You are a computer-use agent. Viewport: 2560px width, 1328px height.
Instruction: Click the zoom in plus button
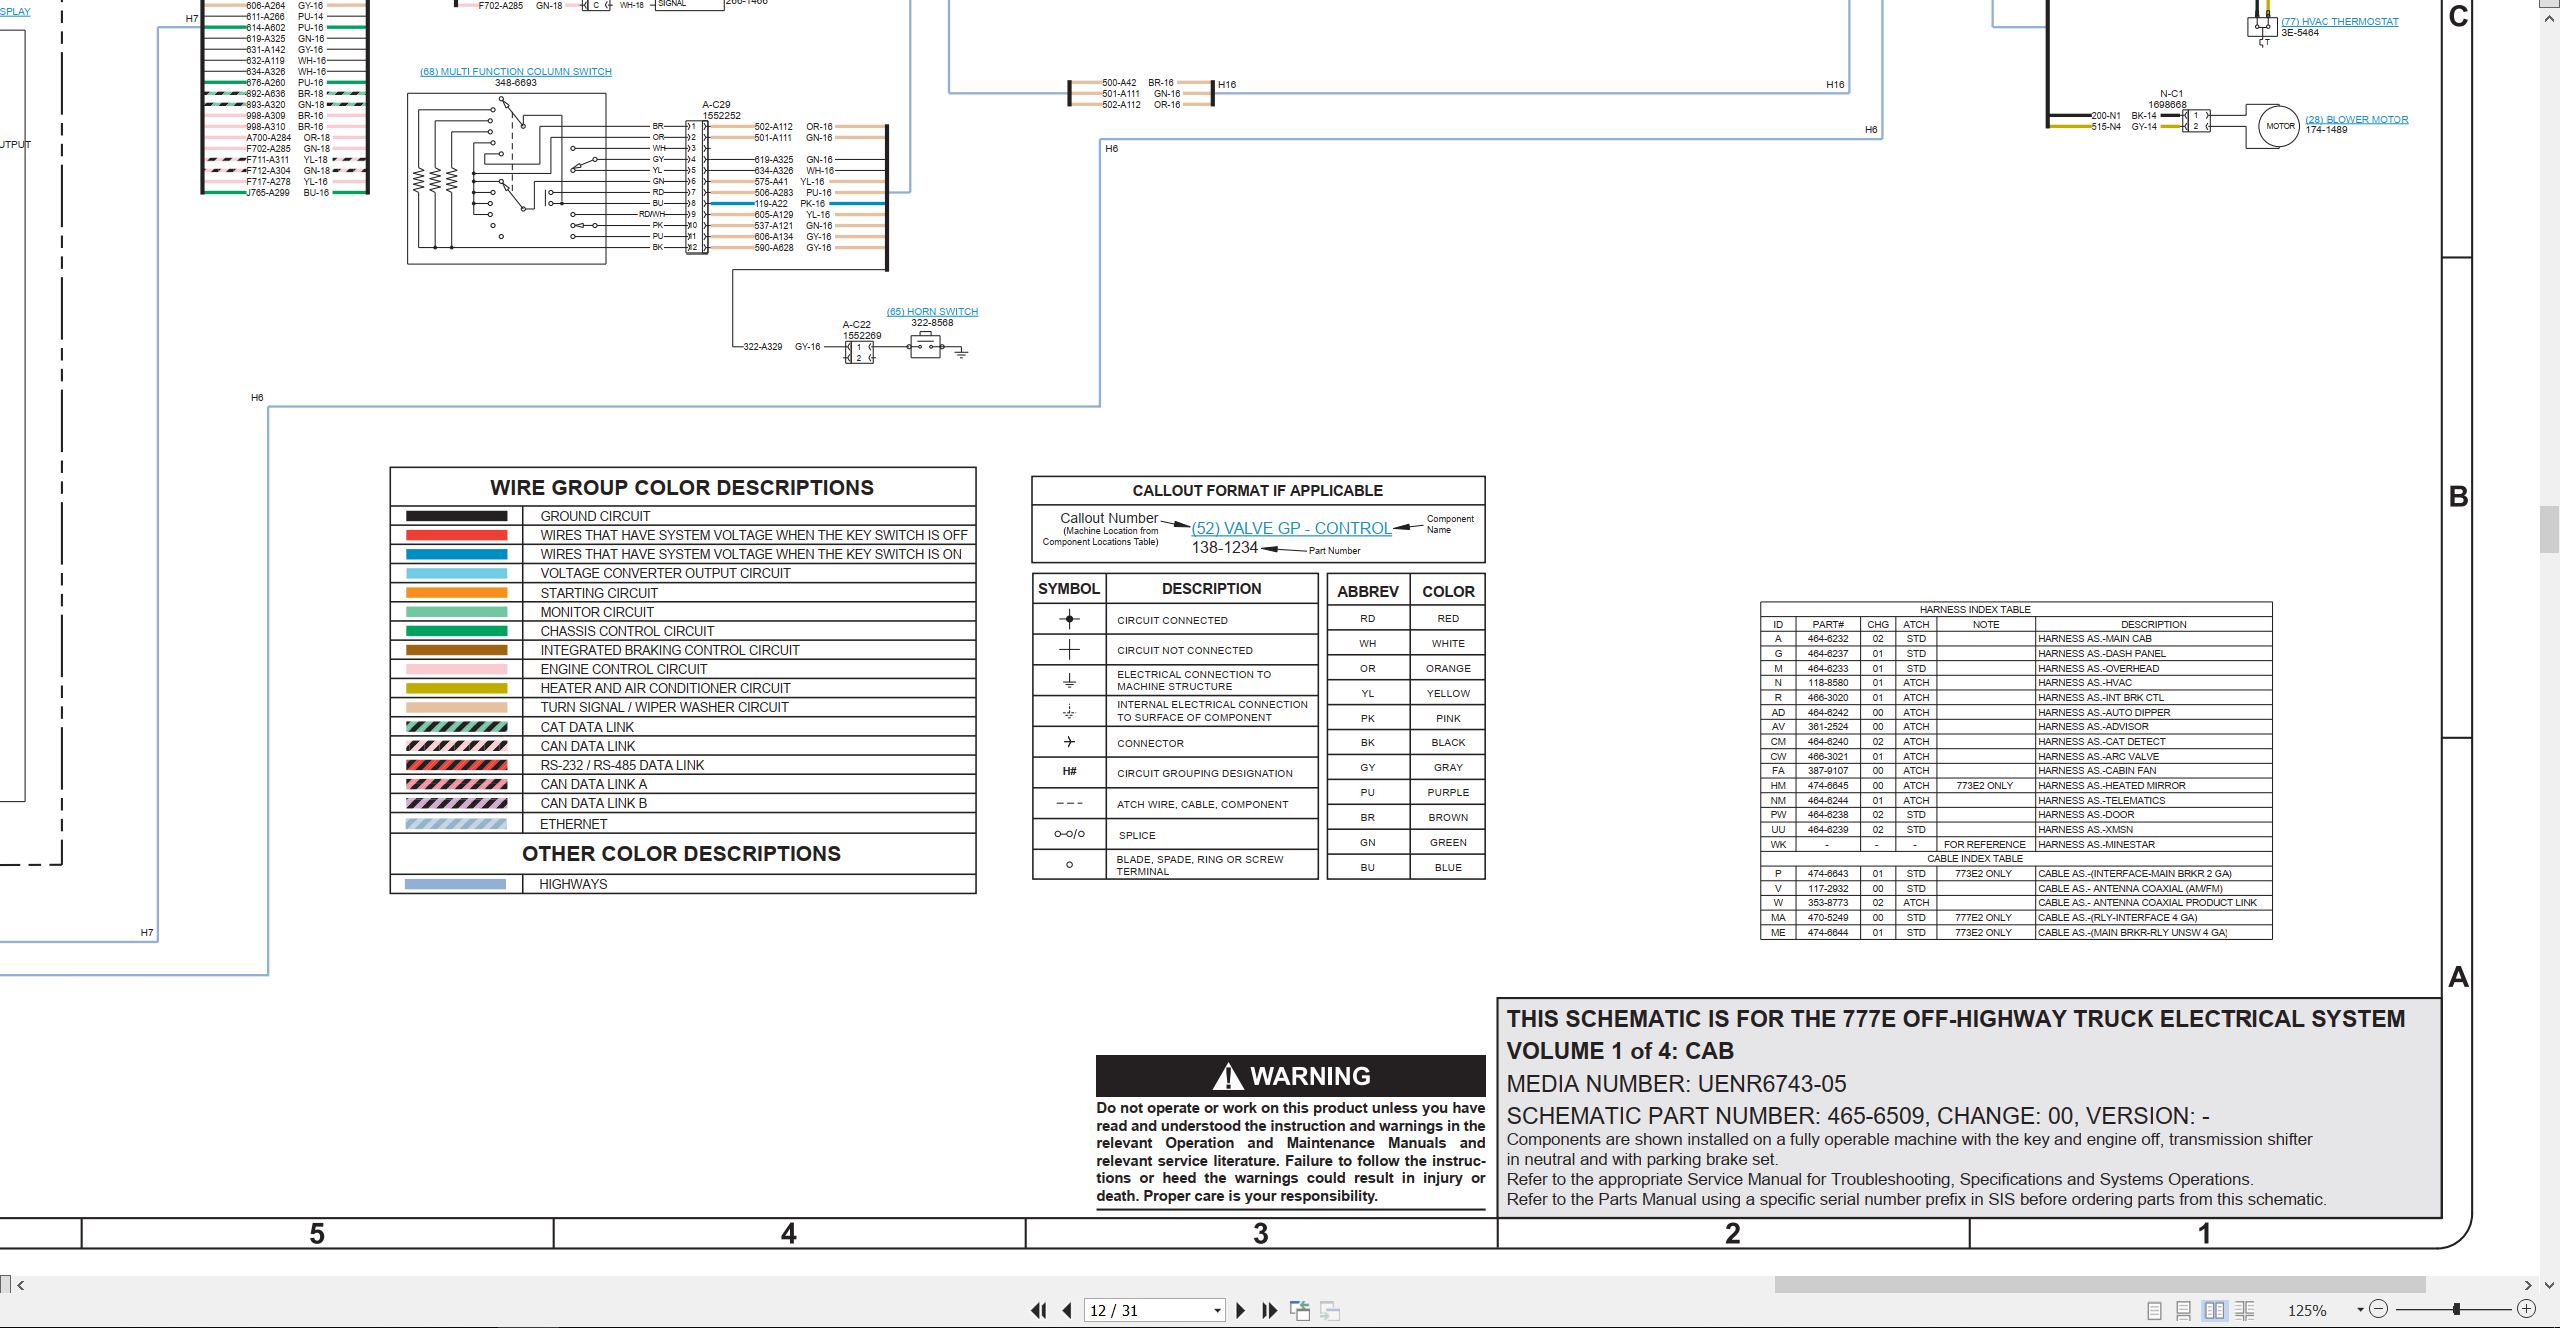(2527, 1309)
